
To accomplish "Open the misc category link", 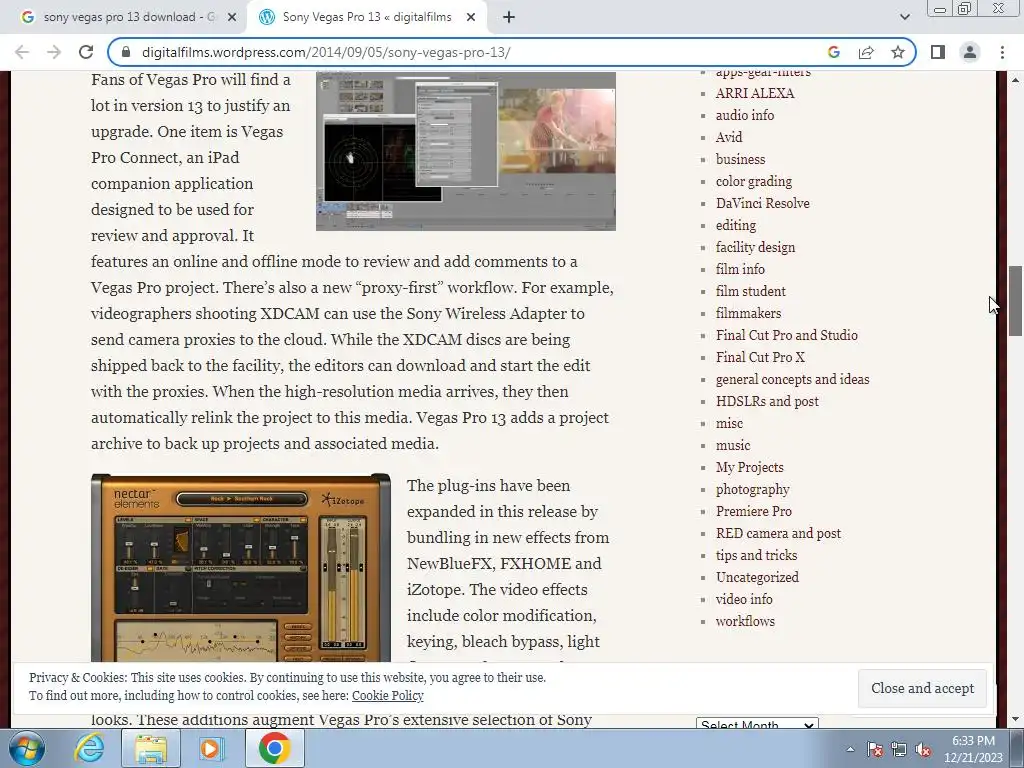I will pyautogui.click(x=729, y=423).
